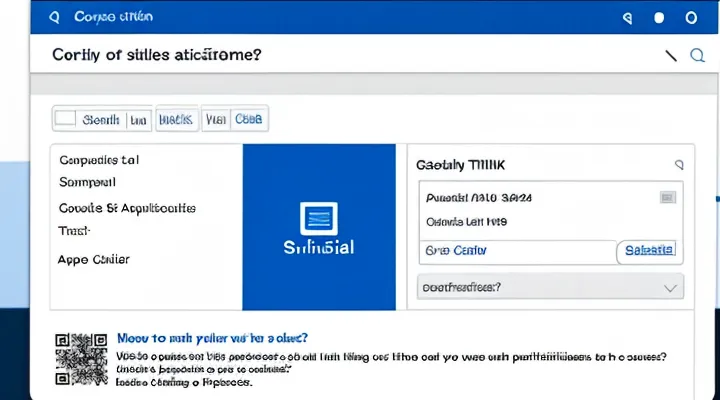Click the blue outlined button beside the input field
Image resolution: width=720 pixels, height=400 pixels.
pyautogui.click(x=647, y=250)
